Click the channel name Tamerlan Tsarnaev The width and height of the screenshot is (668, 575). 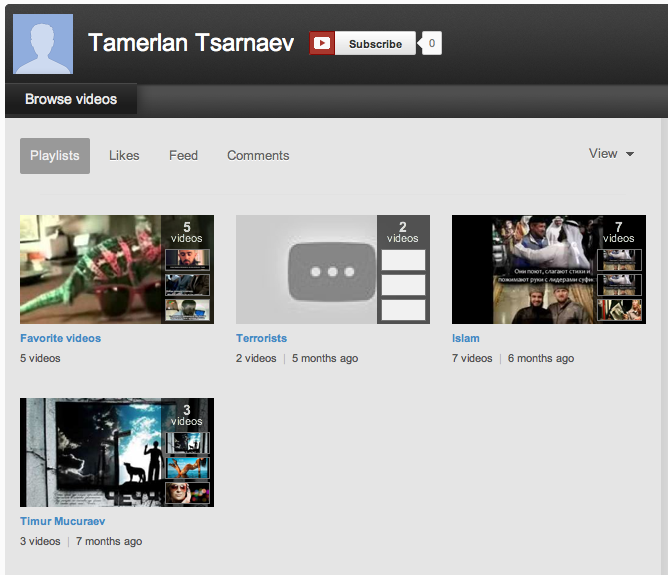[x=191, y=43]
